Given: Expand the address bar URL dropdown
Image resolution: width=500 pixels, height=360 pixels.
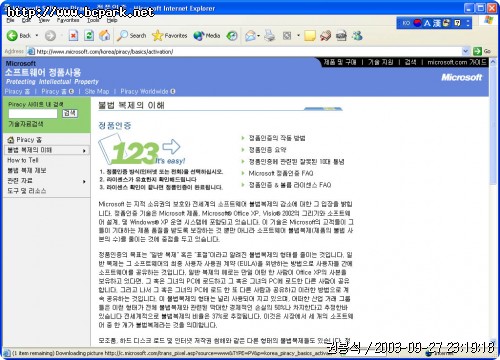Looking at the screenshot, I should (466, 51).
